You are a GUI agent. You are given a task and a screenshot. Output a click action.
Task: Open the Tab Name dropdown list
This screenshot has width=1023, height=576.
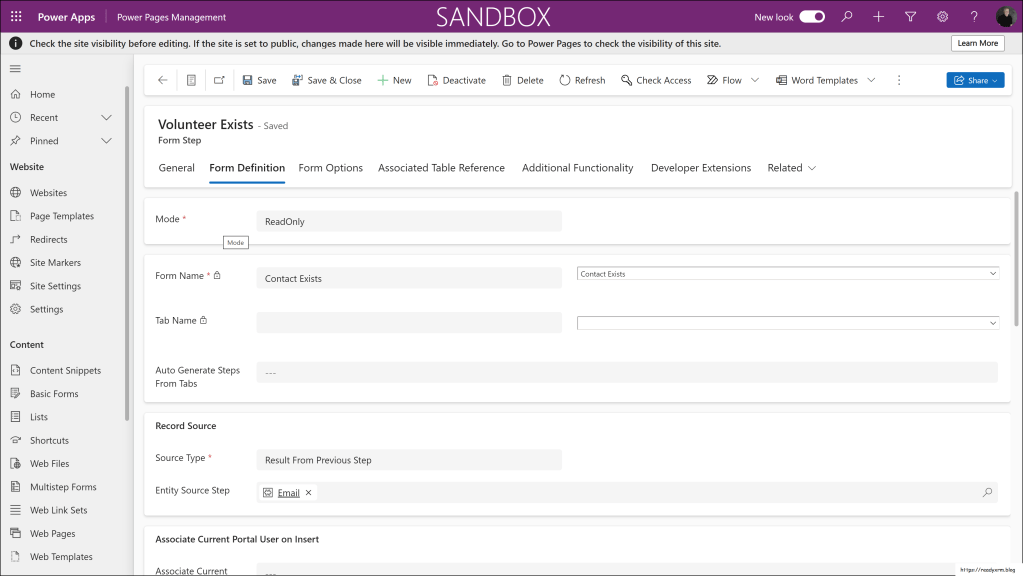[x=992, y=323]
